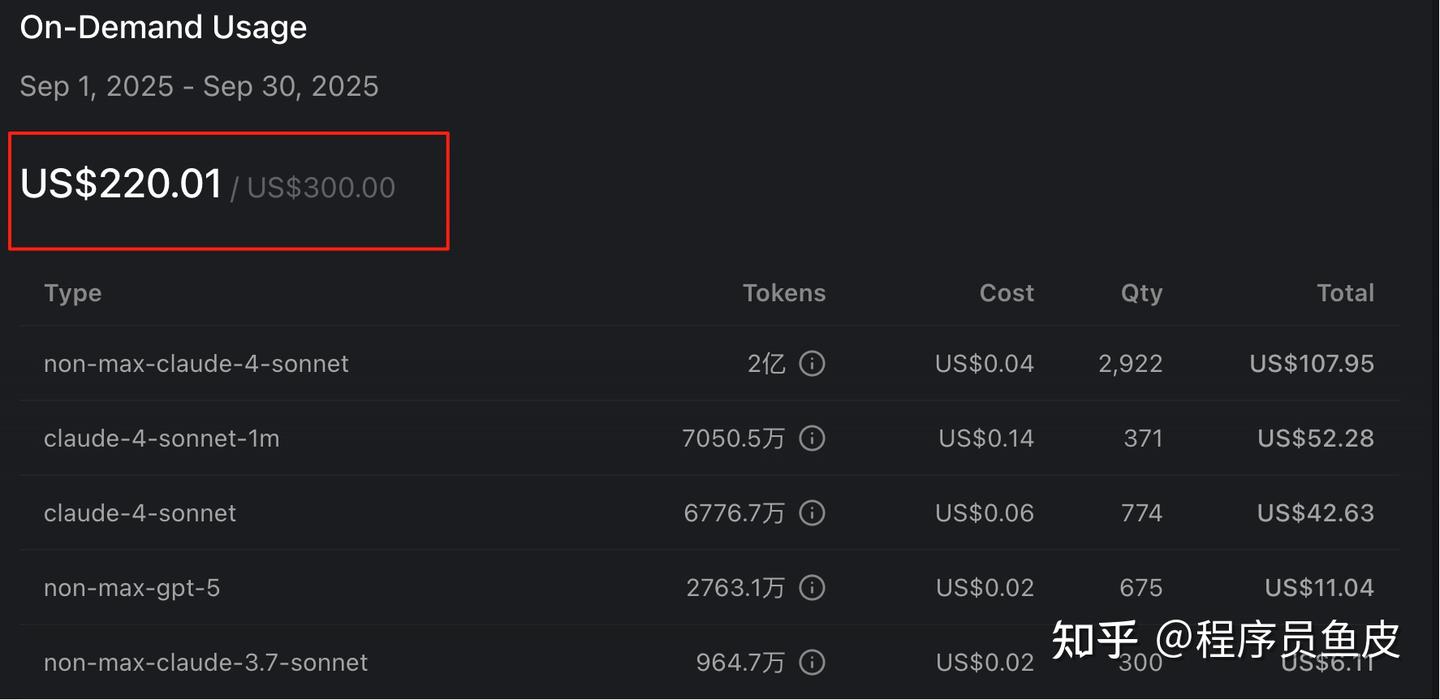
Task: Select the claude-4-sonnet-1m row
Action: 161,438
